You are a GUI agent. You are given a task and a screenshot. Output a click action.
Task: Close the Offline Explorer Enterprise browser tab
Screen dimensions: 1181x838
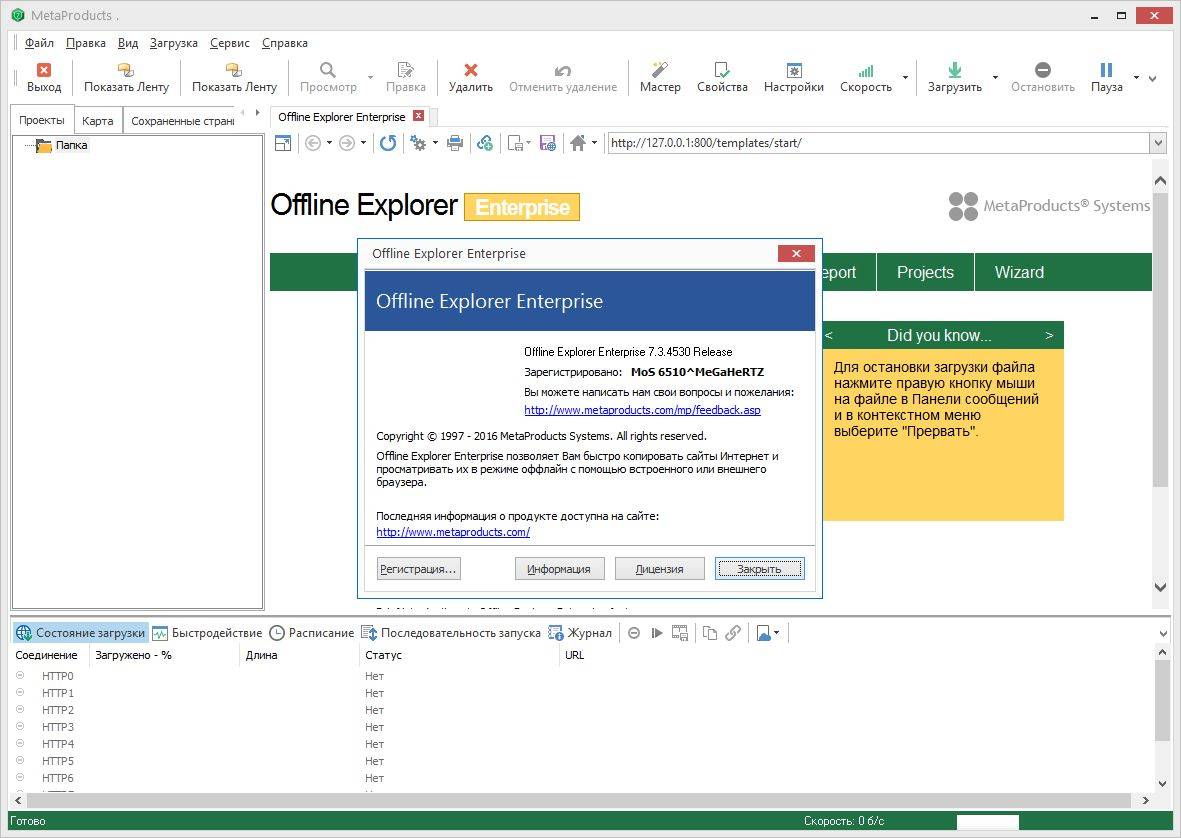click(x=418, y=116)
